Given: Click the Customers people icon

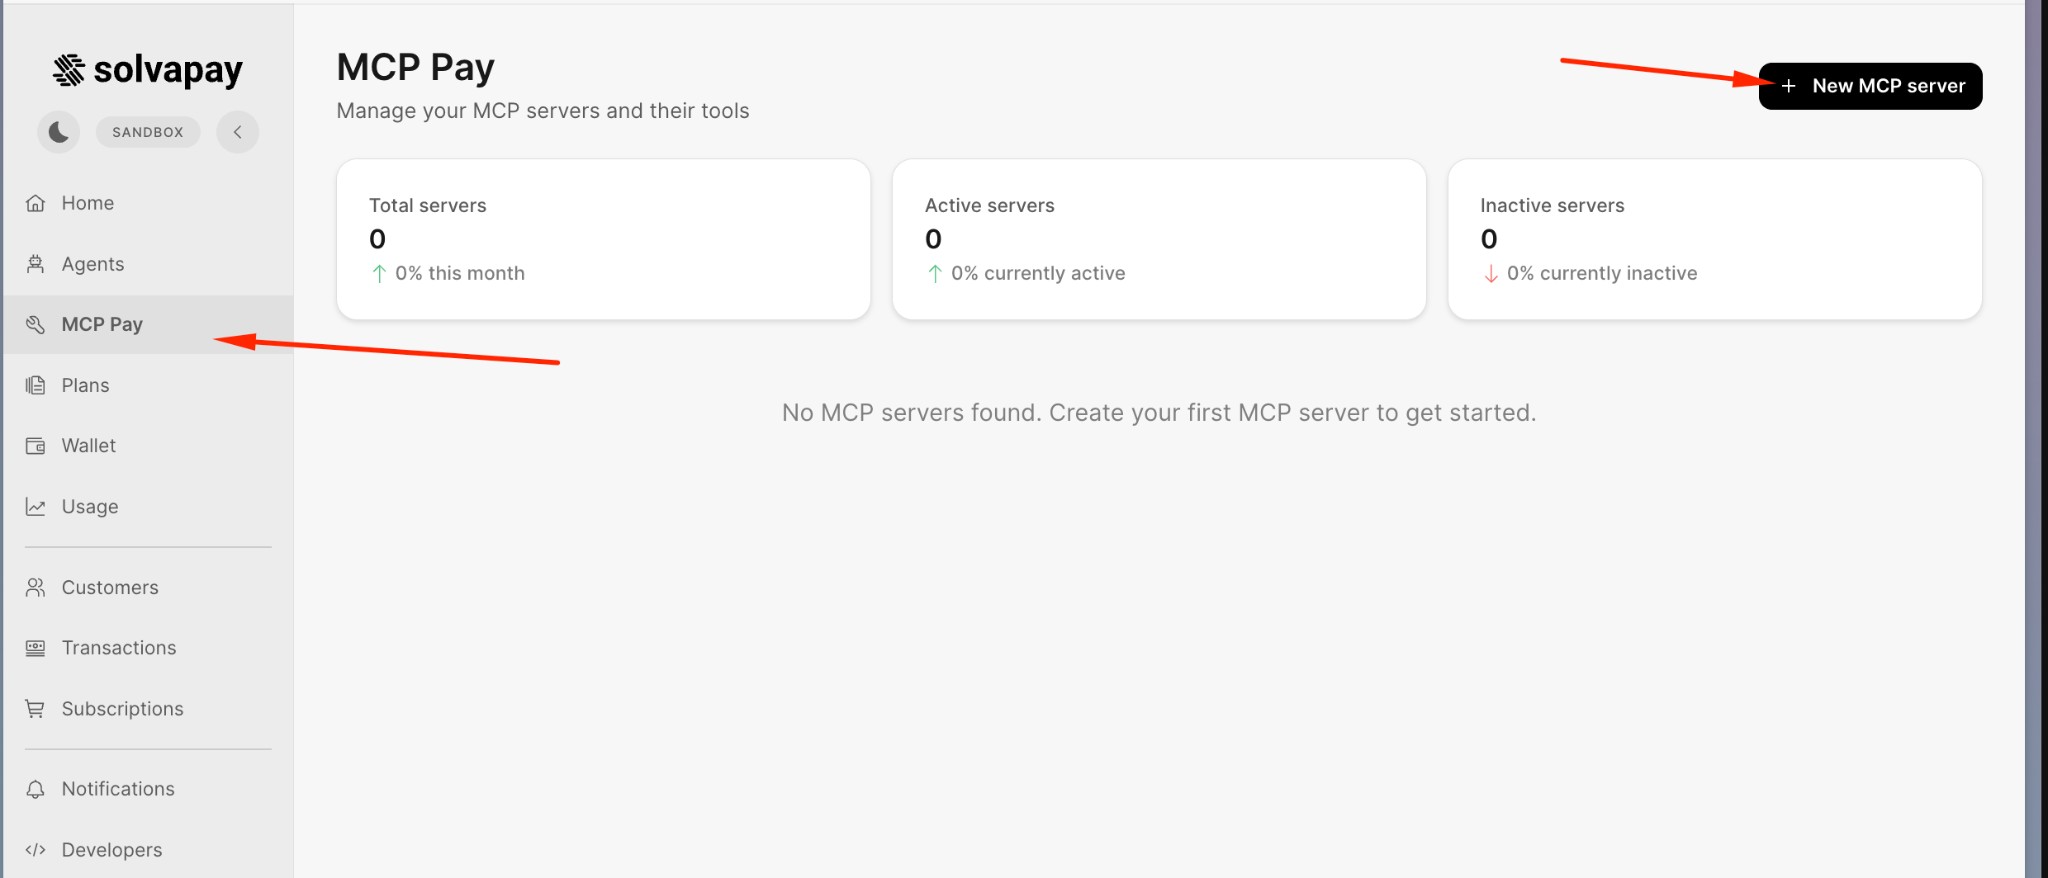Looking at the screenshot, I should click(35, 588).
